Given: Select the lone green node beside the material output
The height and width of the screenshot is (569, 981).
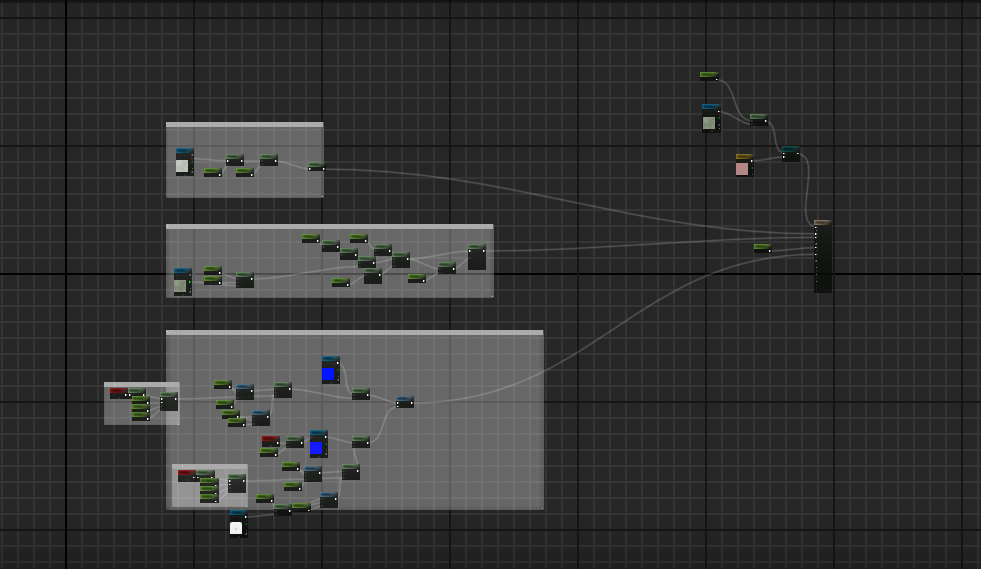Looking at the screenshot, I should (762, 249).
